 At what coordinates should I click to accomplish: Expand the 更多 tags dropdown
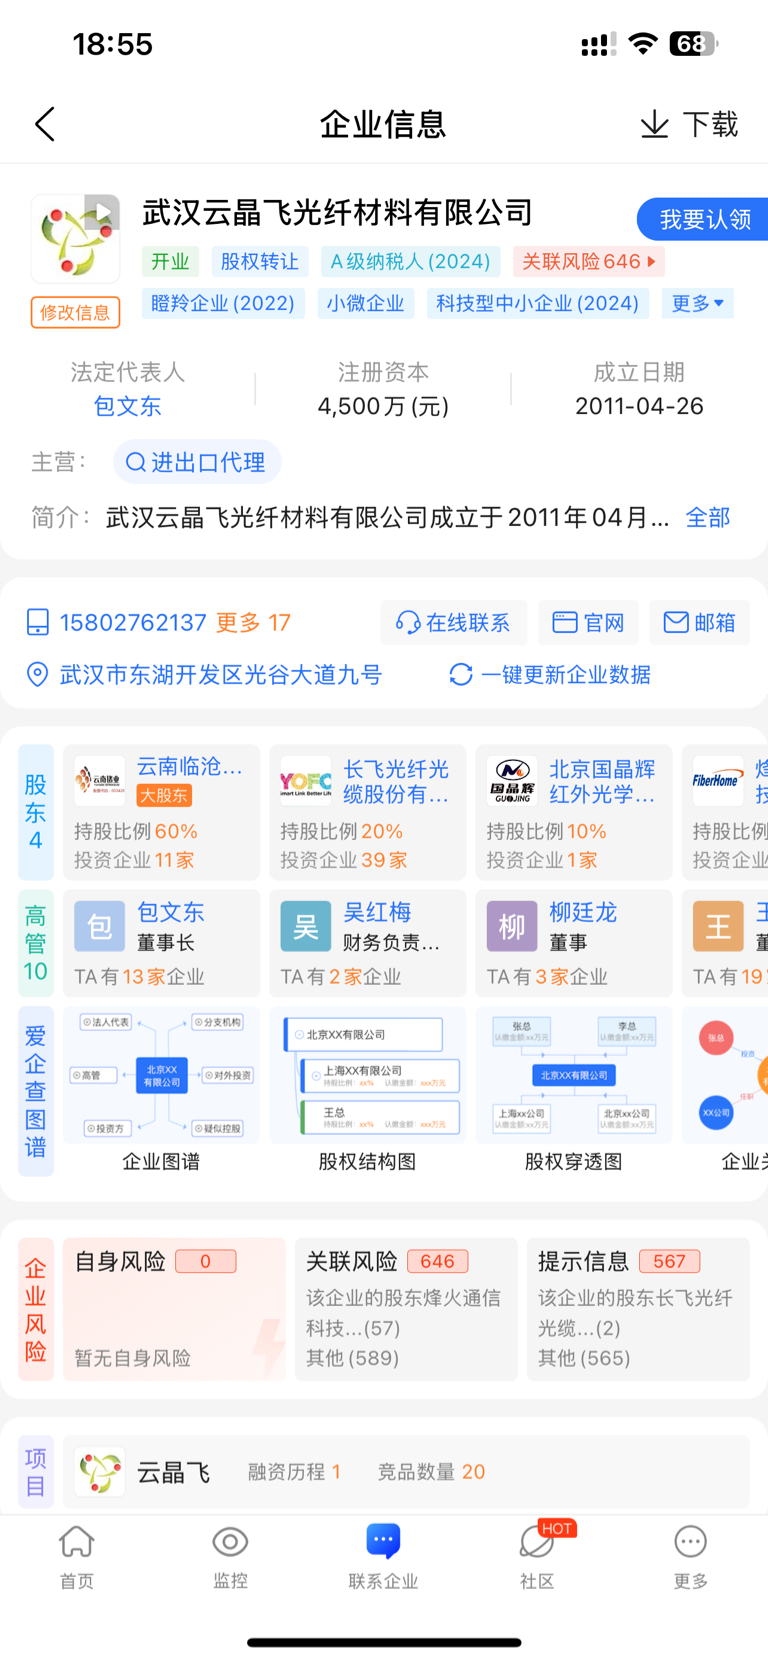697,303
